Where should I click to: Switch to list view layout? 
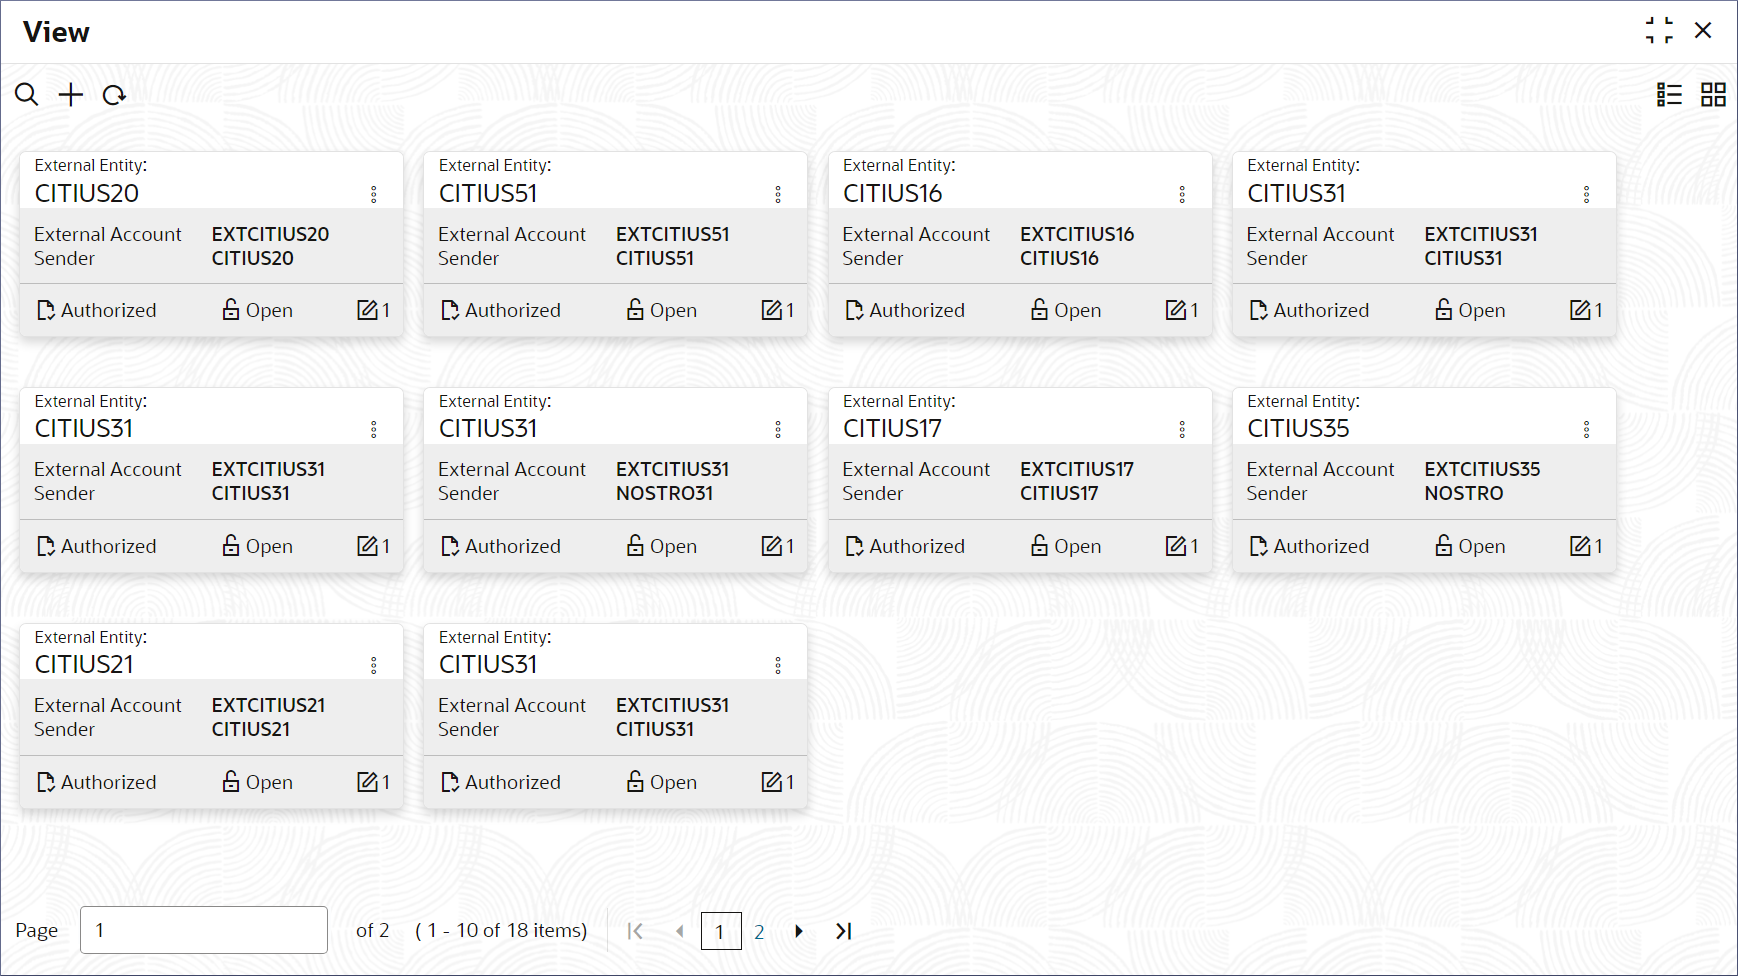pos(1669,95)
